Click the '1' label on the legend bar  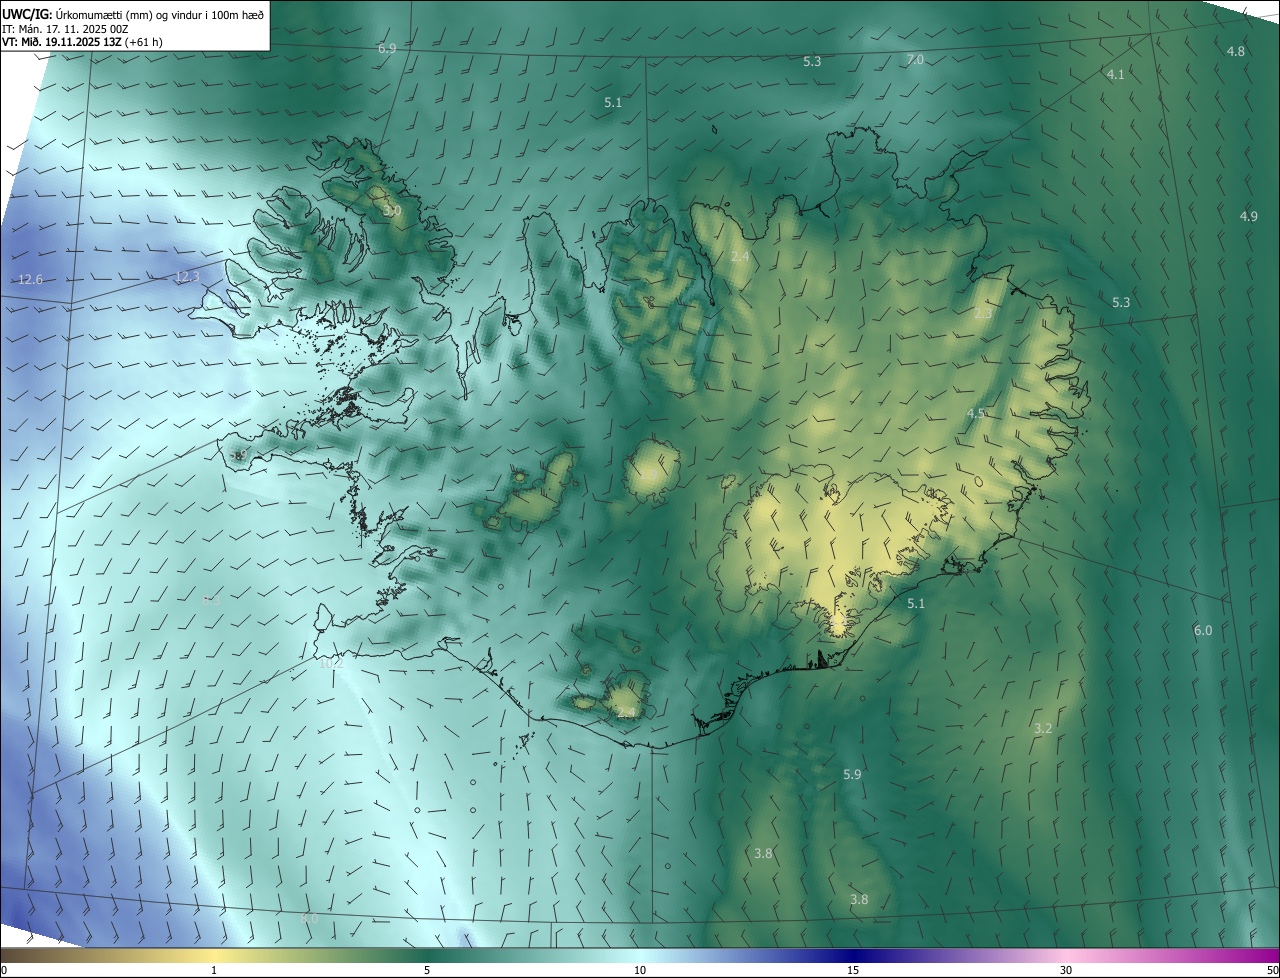(x=214, y=971)
